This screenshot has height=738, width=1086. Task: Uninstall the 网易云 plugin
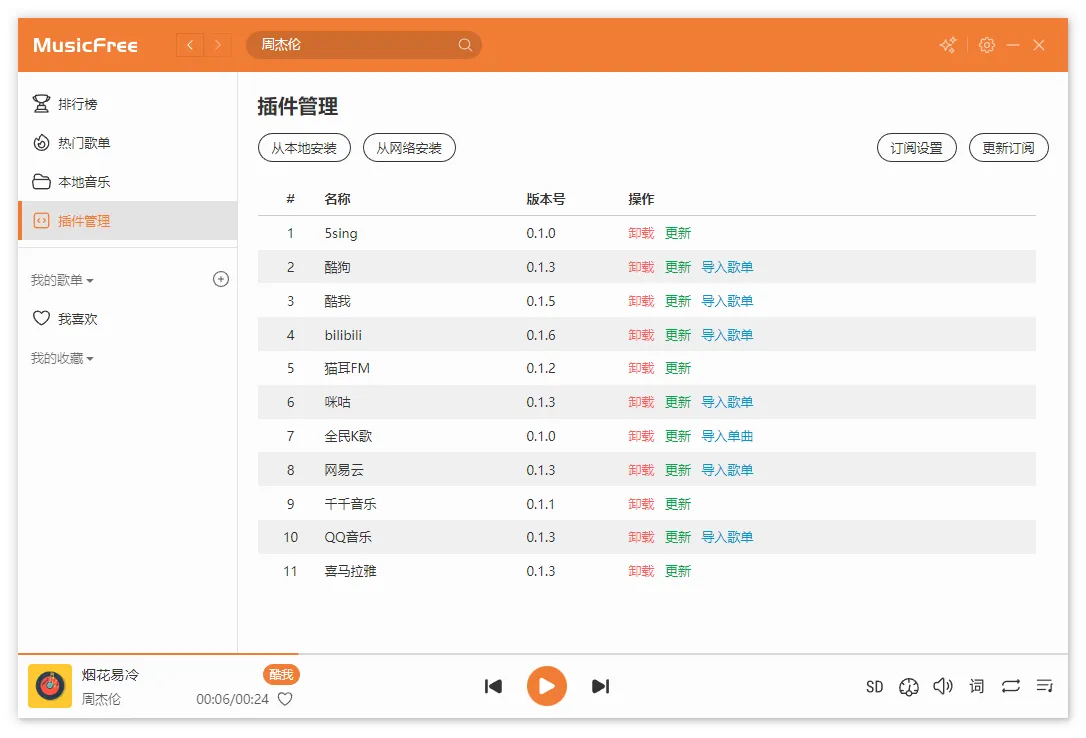(641, 470)
